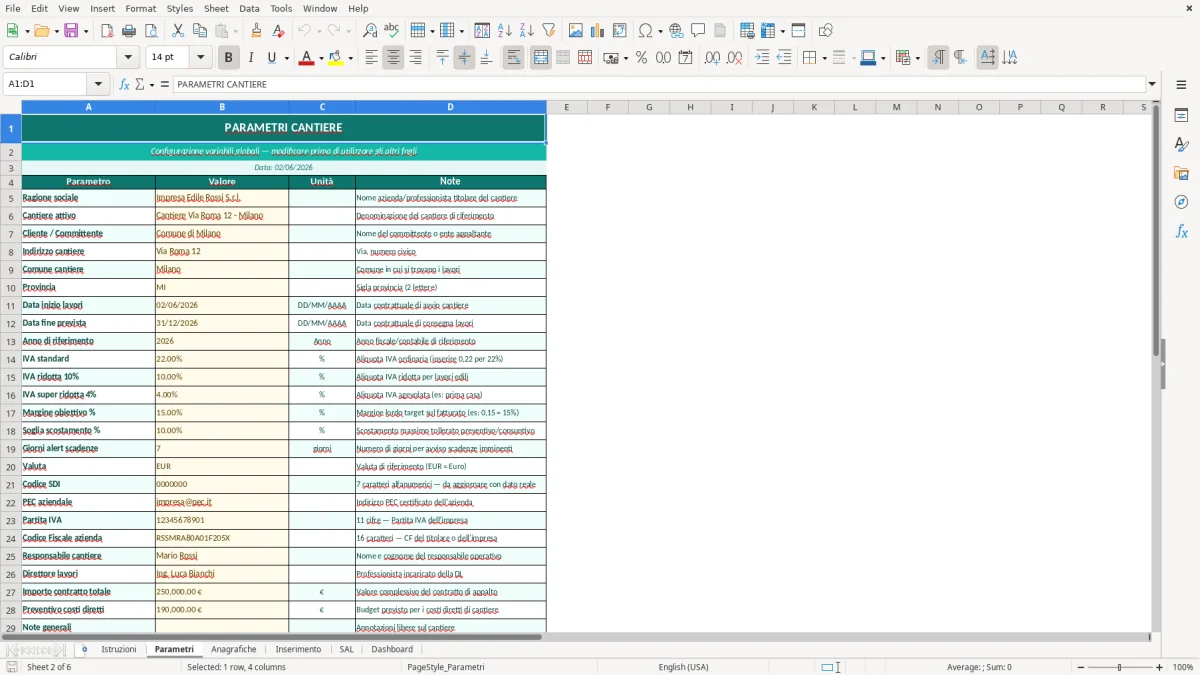
Task: Clear direct formatting
Action: coord(279,31)
